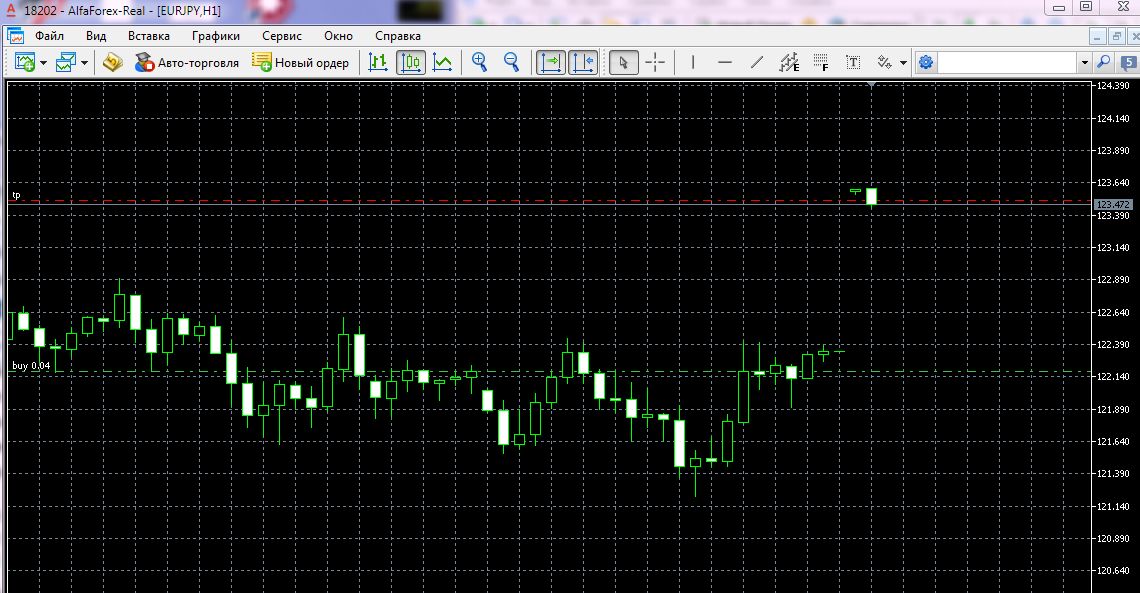Open the chat notifications icon
Viewport: 1140px width, 593px height.
click(1128, 62)
